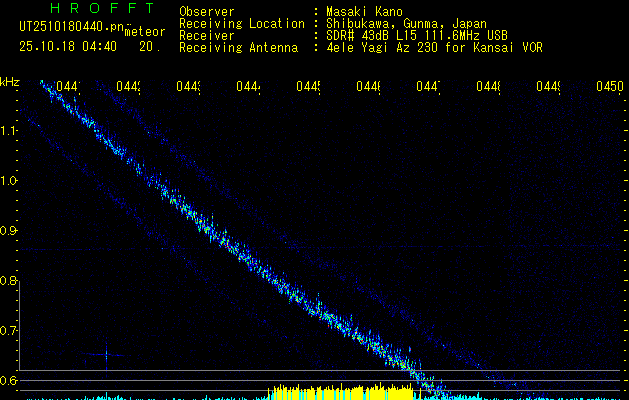Click the meteor label under the filename

[x=144, y=32]
